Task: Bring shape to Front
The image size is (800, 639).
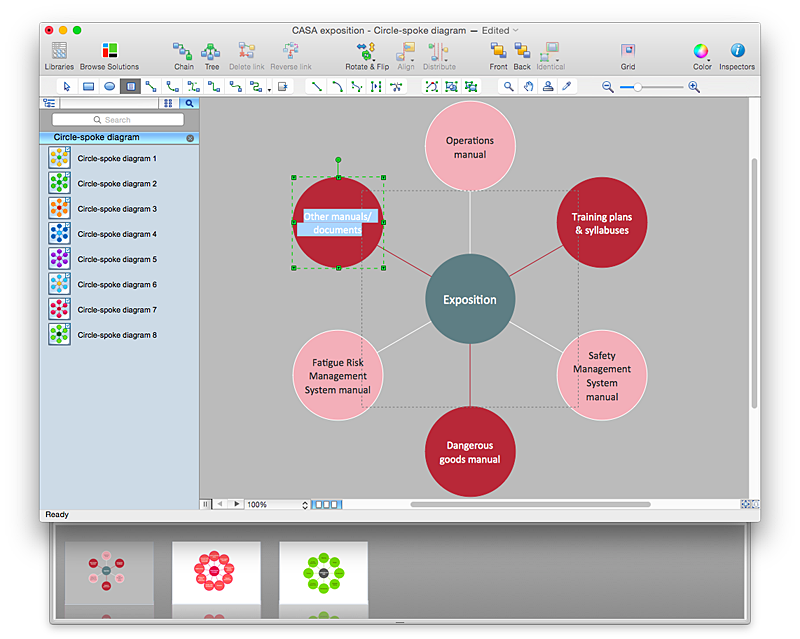Action: click(x=498, y=50)
